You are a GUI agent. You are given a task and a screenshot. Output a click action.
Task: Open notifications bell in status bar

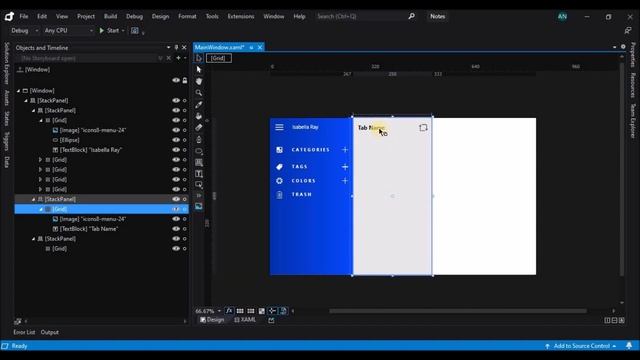(629, 346)
